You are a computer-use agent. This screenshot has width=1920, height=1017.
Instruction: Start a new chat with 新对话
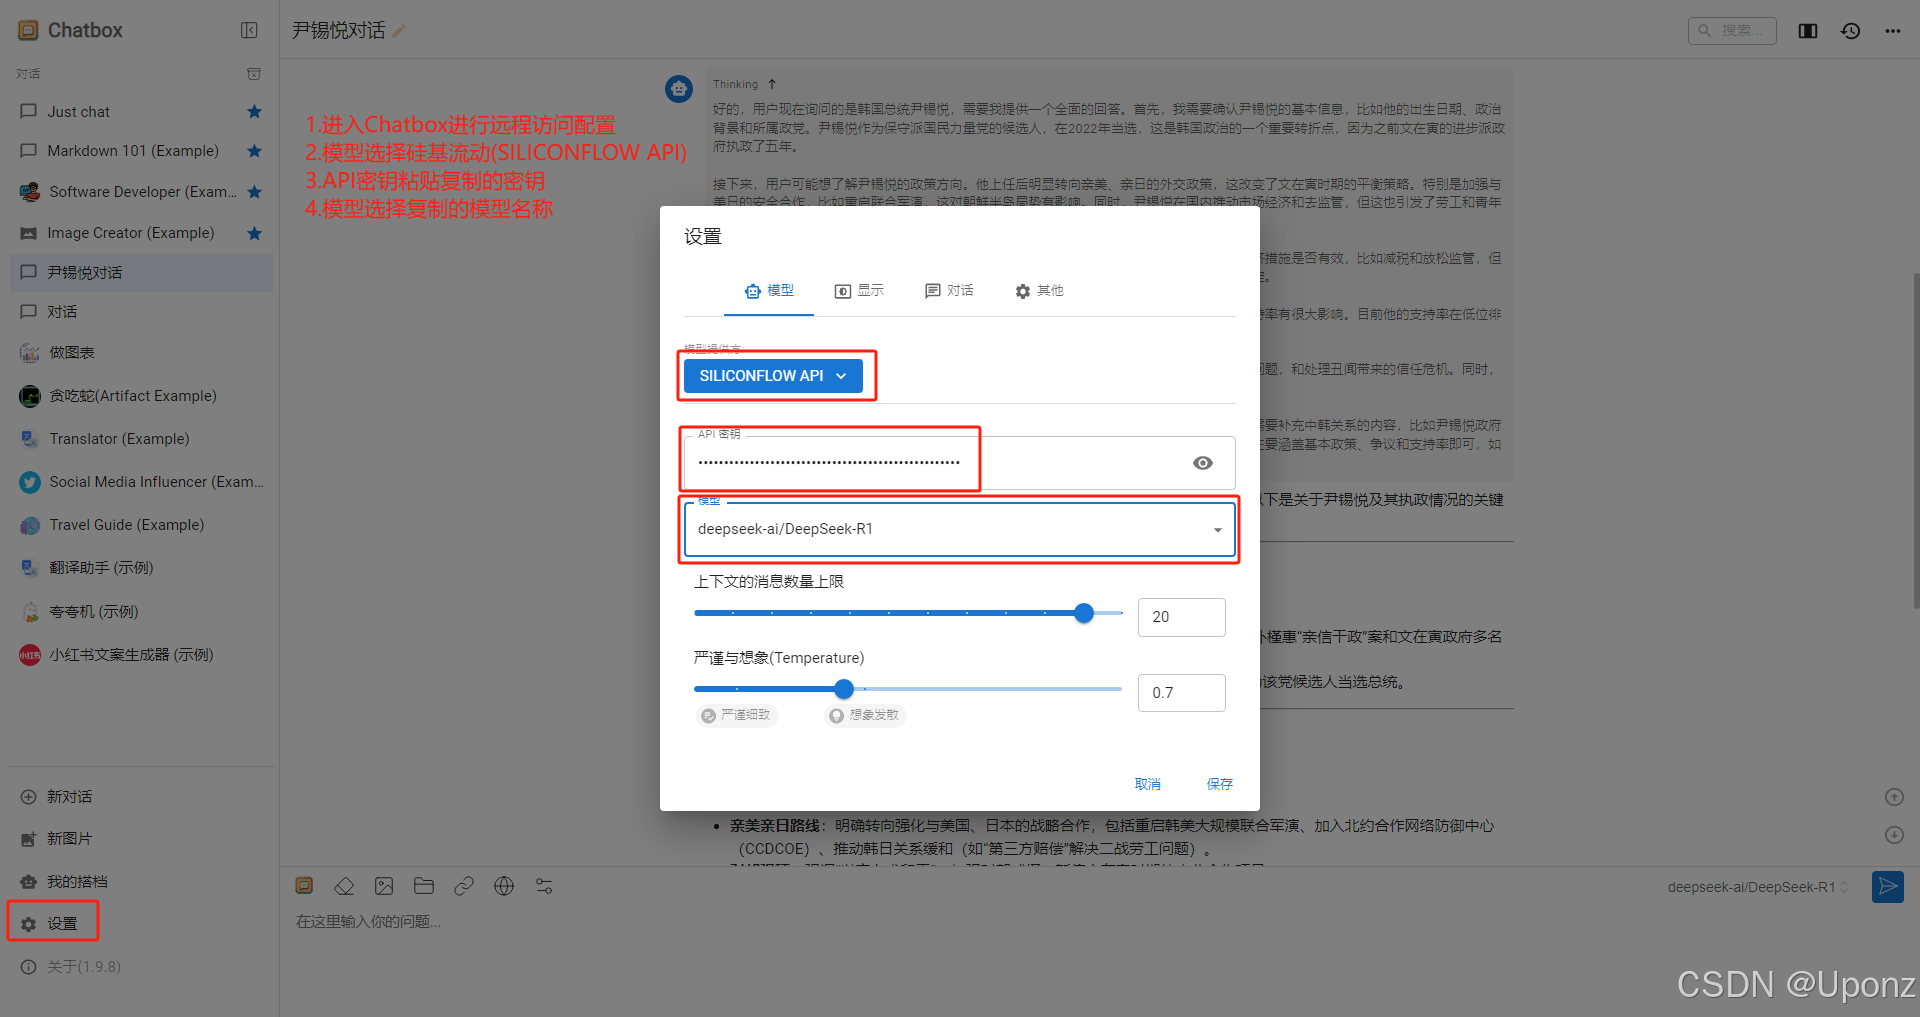(x=141, y=797)
